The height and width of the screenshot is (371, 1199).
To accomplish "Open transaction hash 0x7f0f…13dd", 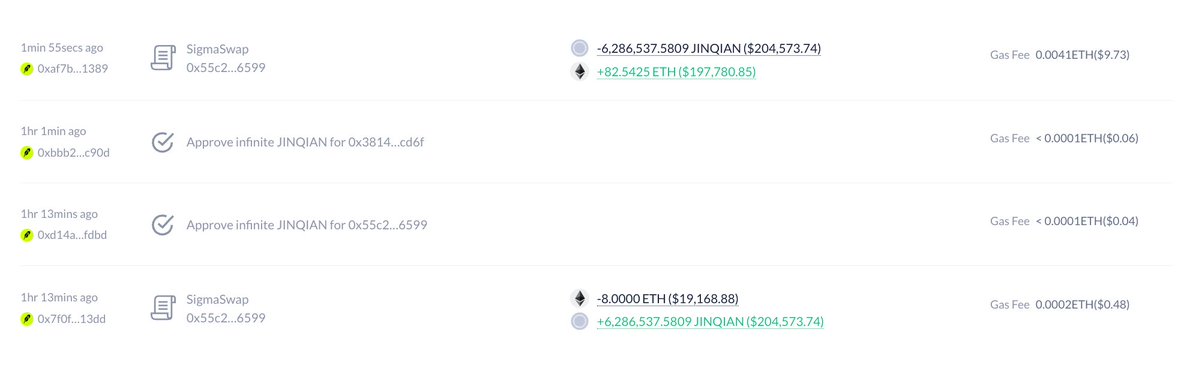I will click(x=72, y=319).
